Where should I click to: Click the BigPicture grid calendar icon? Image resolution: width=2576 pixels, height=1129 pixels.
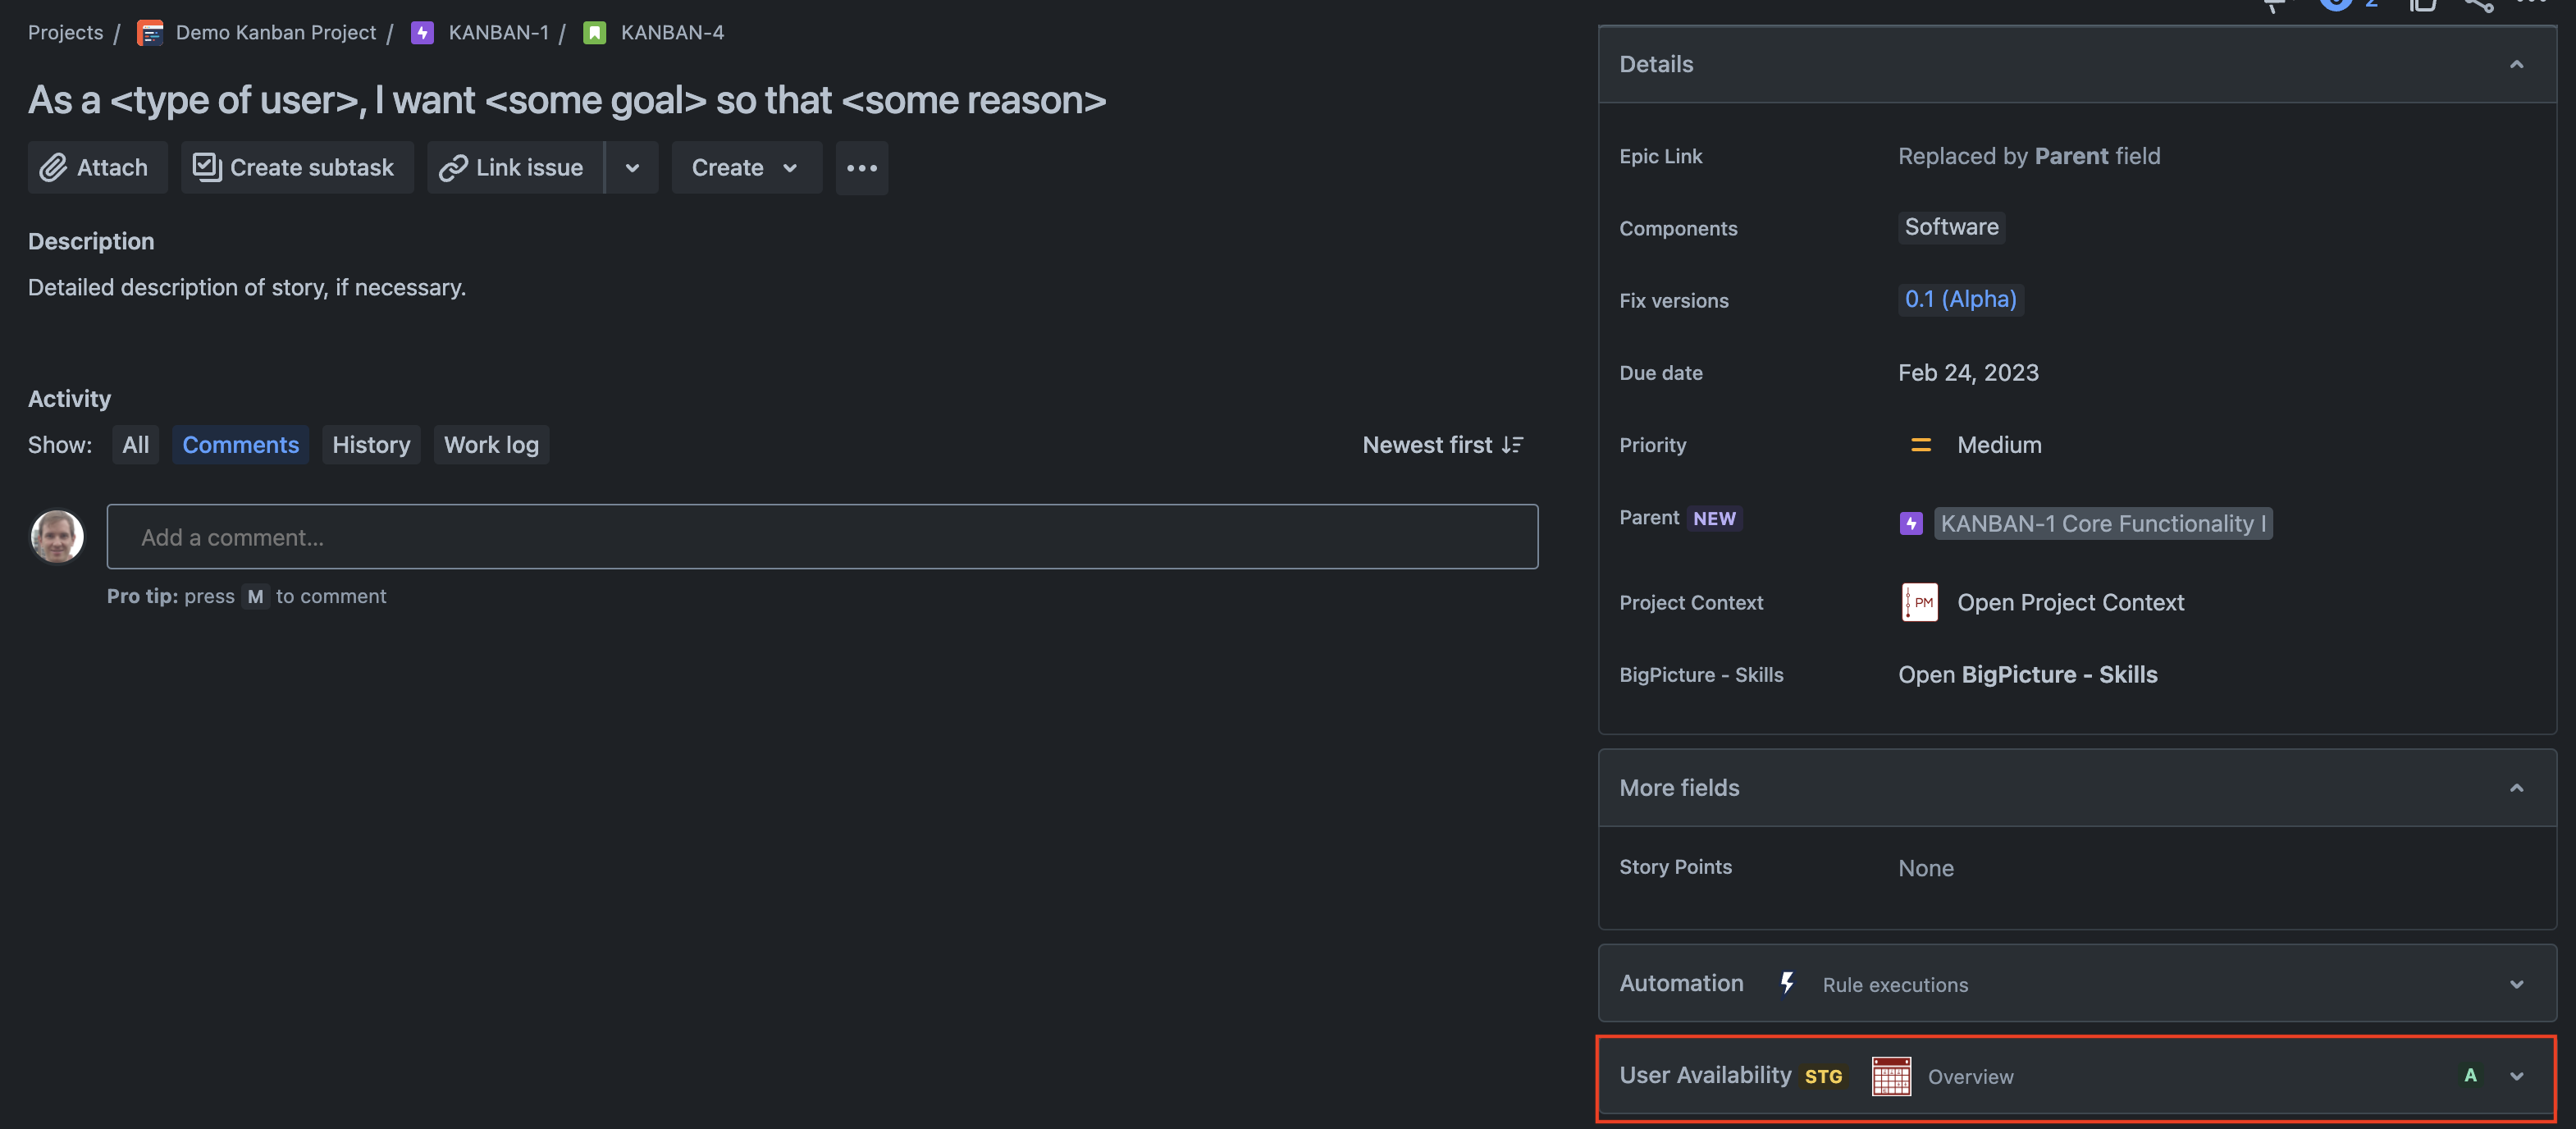tap(1891, 1075)
